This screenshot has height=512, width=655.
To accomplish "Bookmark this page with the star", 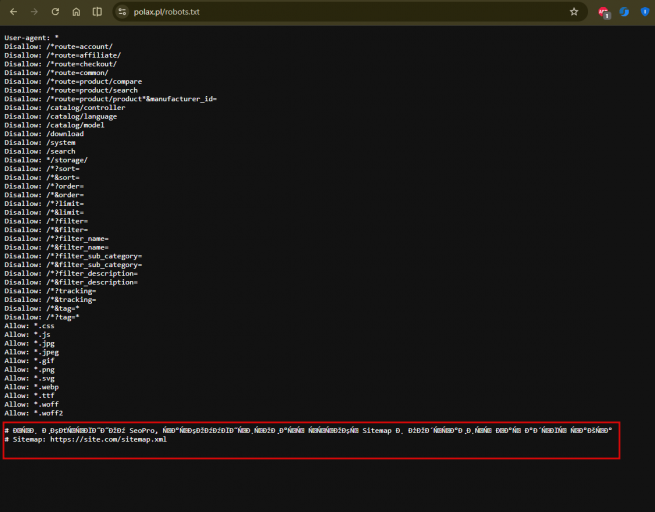I will (574, 12).
